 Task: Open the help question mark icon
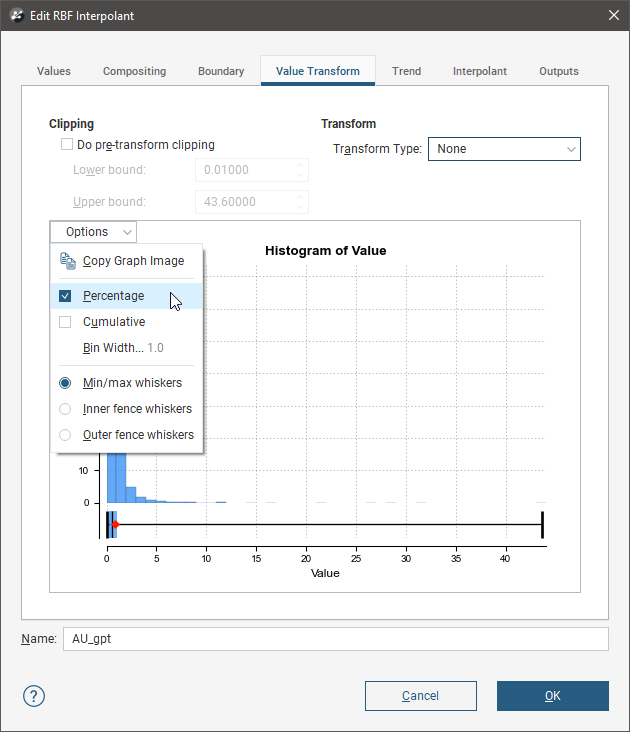(34, 696)
